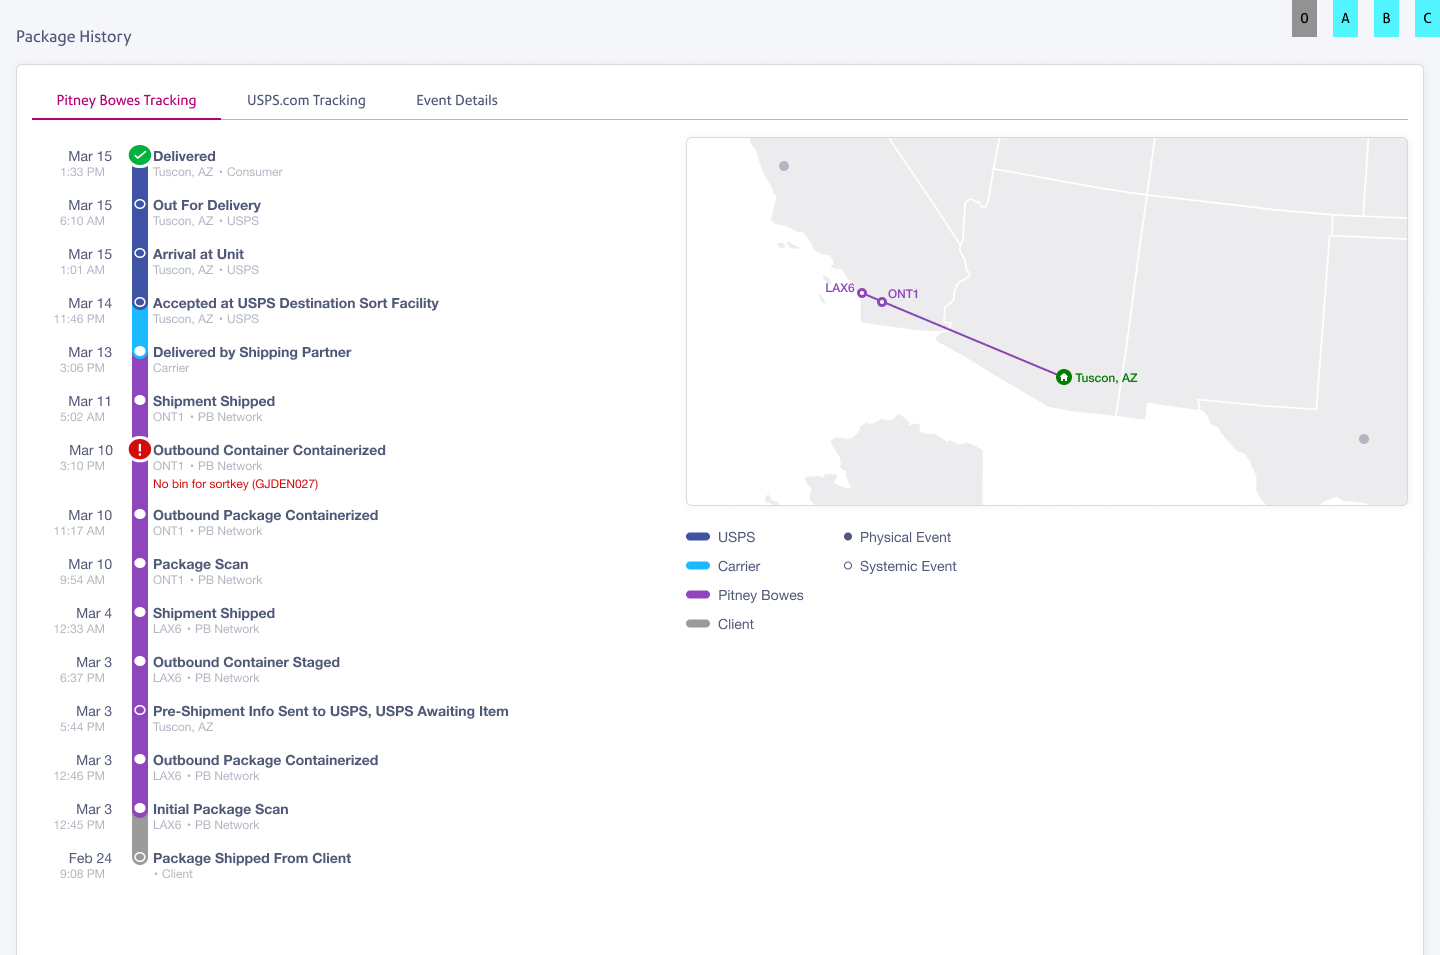Select the Accepted at USPS Destination Sort Facility marker
This screenshot has width=1440, height=955.
coord(140,302)
